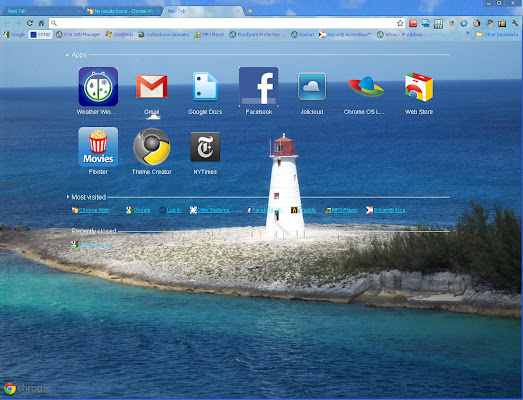This screenshot has height=400, width=523.
Task: Open the Citrix most visited link
Action: coord(210,210)
